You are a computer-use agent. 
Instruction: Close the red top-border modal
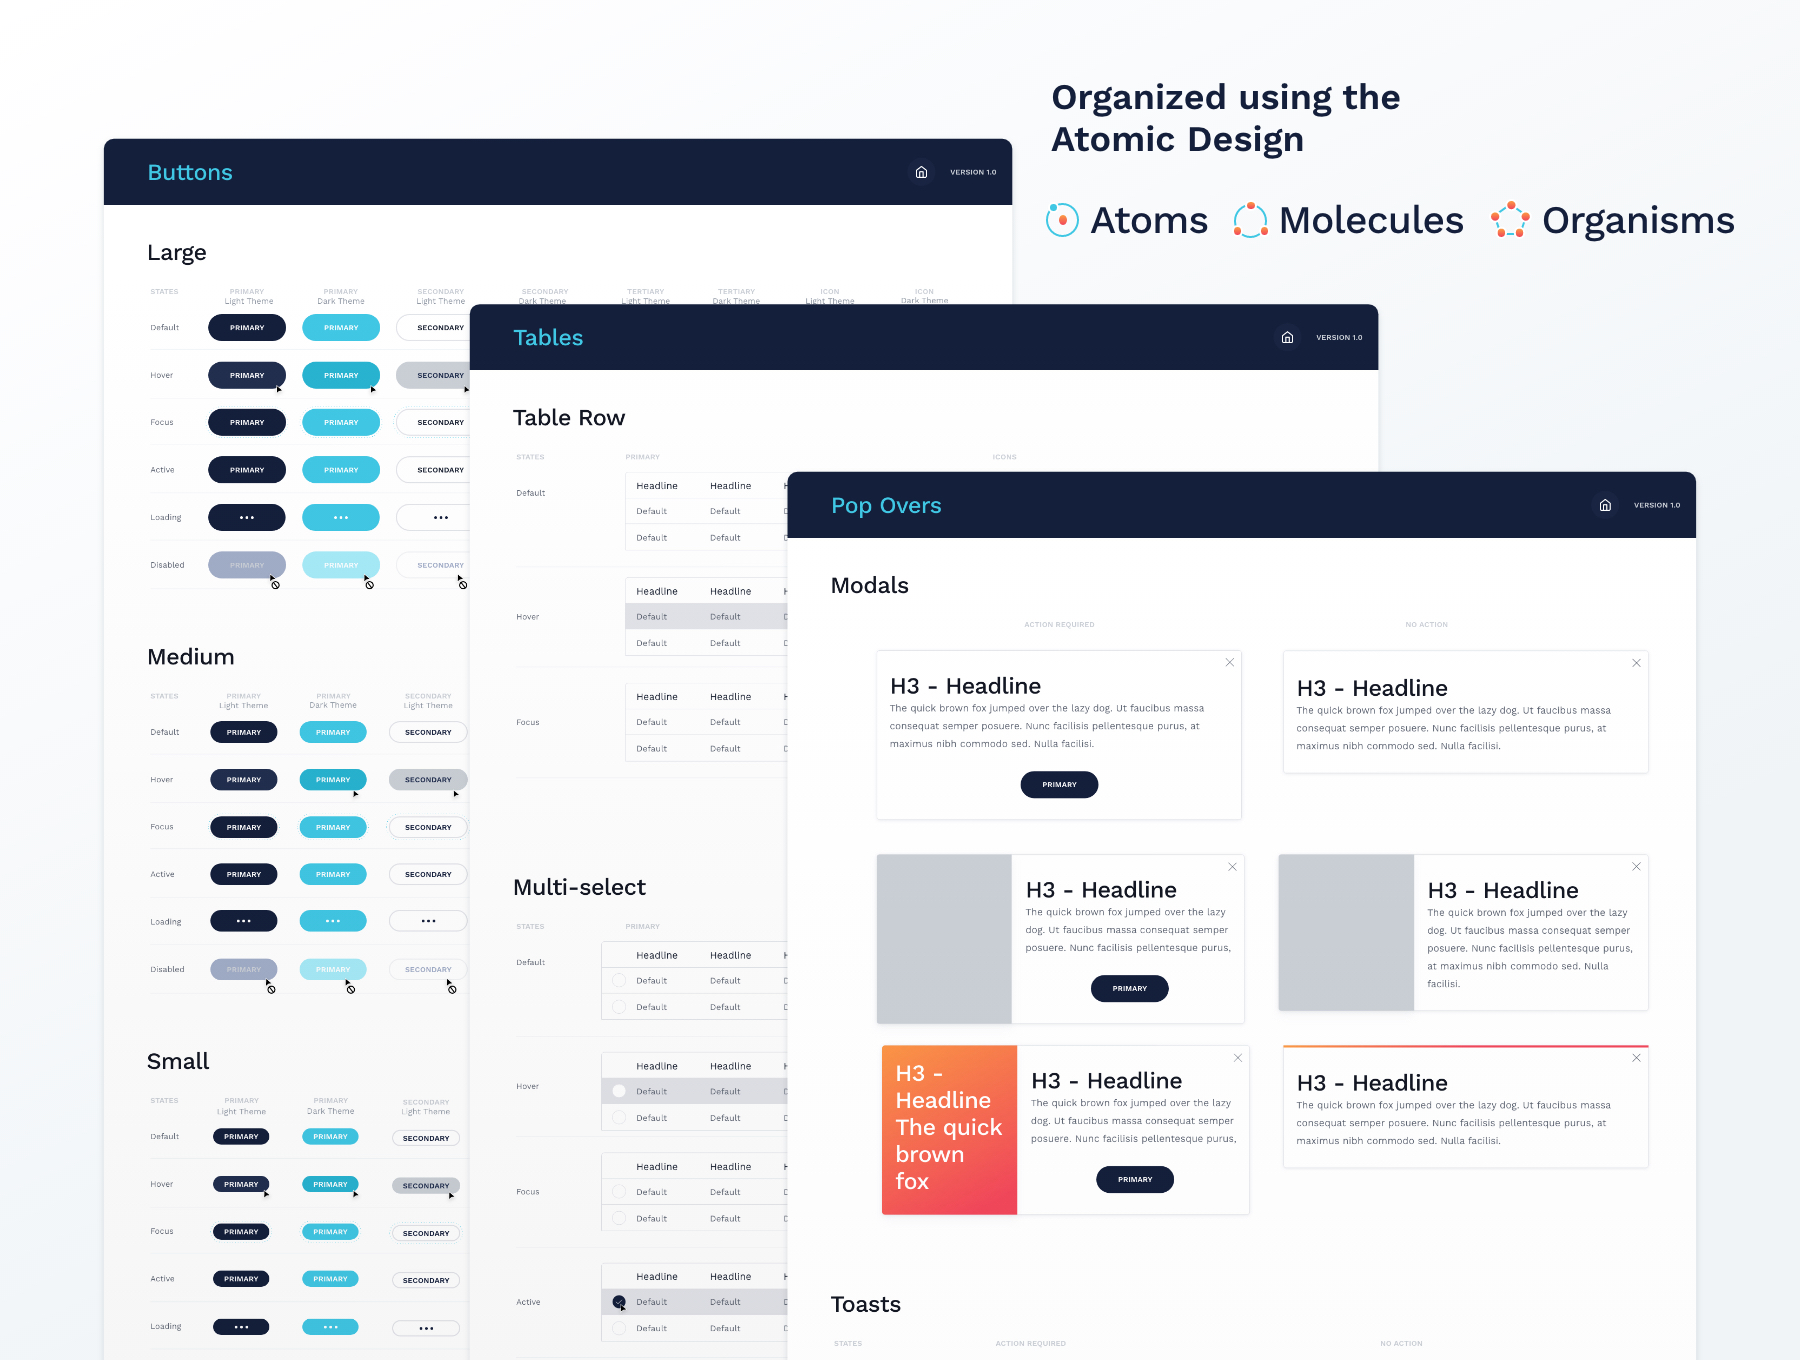[x=1636, y=1058]
